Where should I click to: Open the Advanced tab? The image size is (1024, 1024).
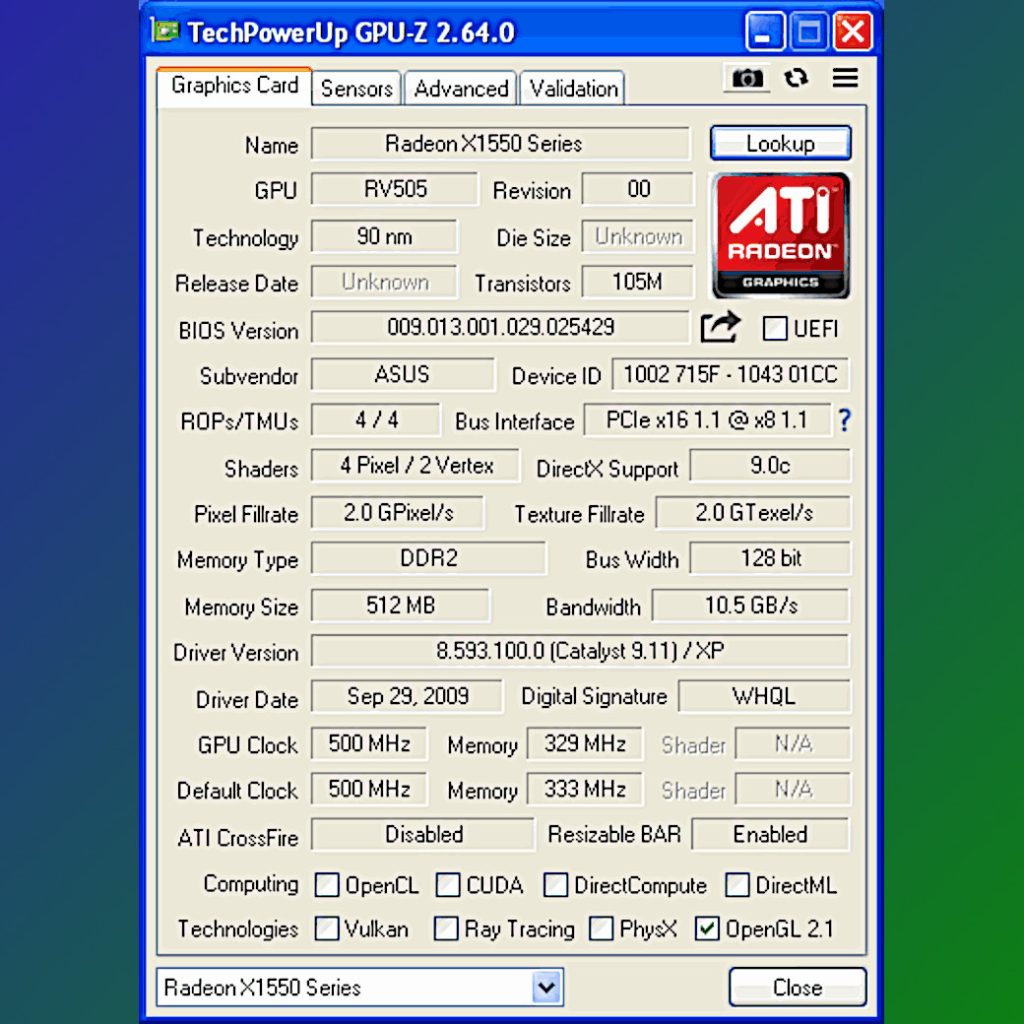pyautogui.click(x=461, y=88)
